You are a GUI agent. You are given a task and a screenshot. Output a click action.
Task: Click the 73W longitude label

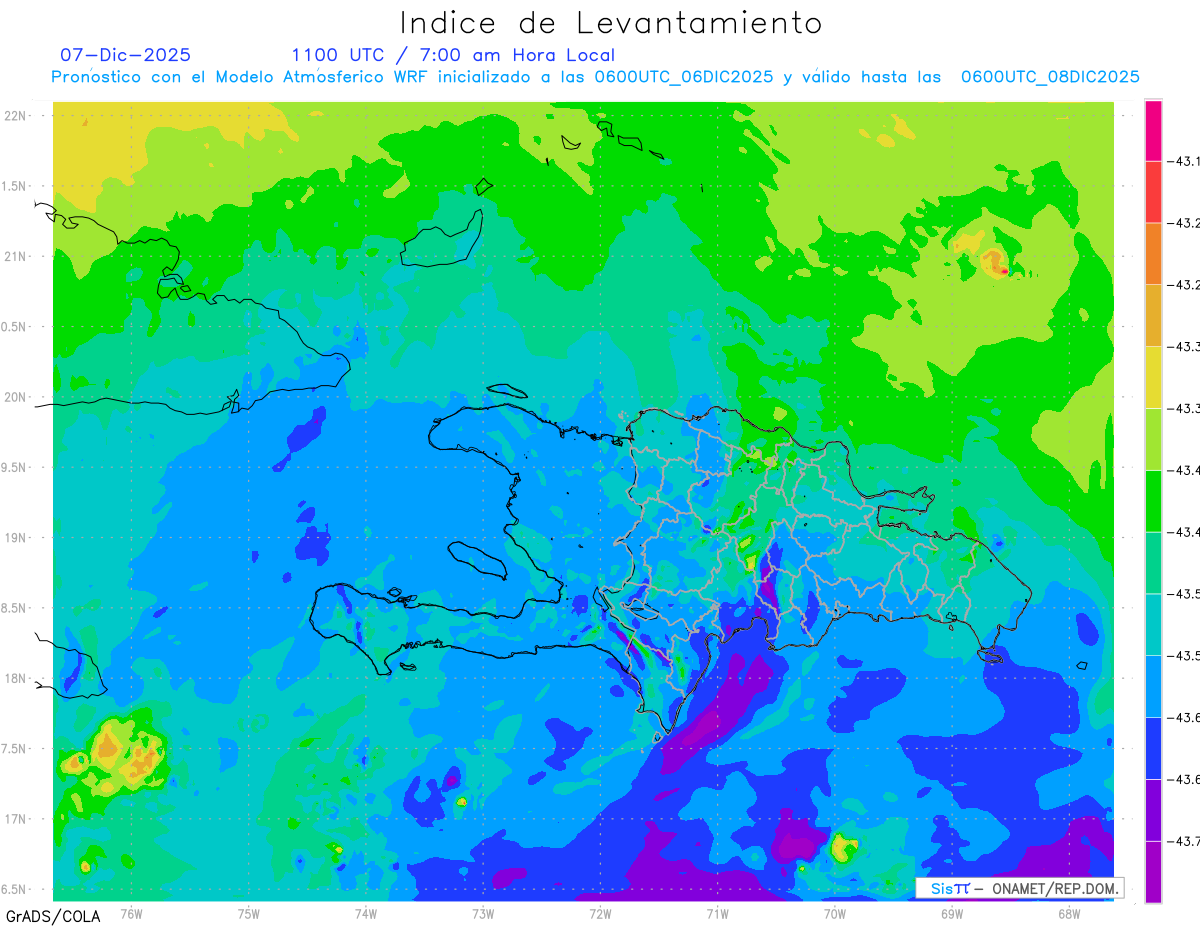click(x=483, y=913)
